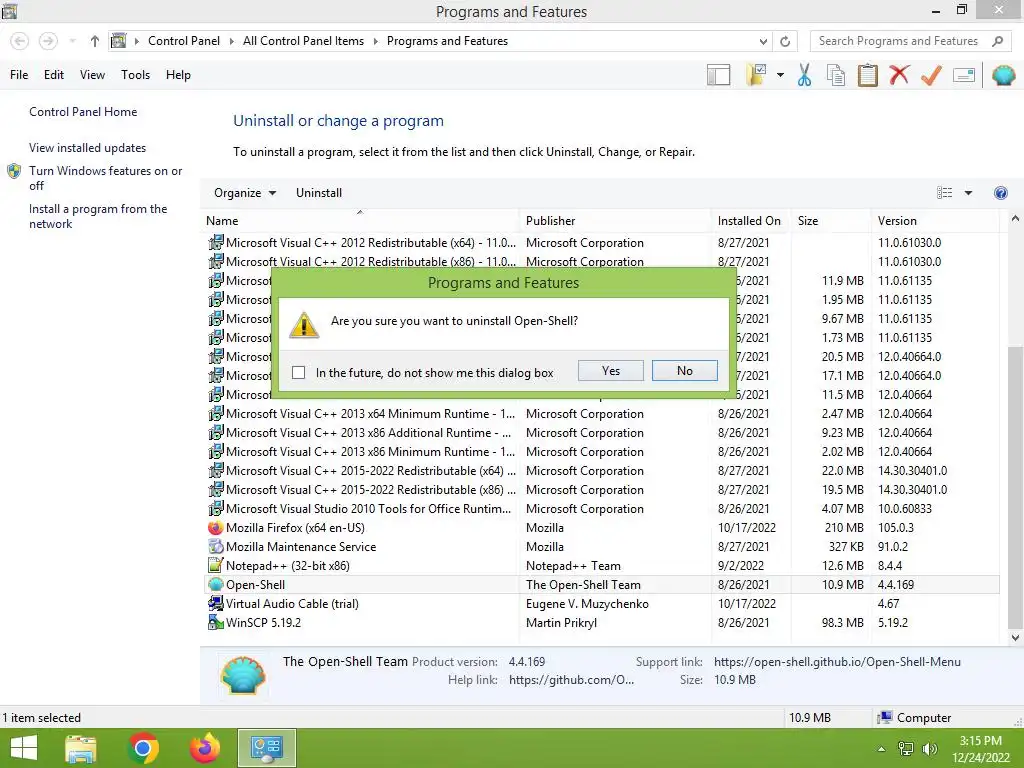Toggle the navigation pane toolbar icon
Screen dimensions: 1024x768
pyautogui.click(x=718, y=75)
